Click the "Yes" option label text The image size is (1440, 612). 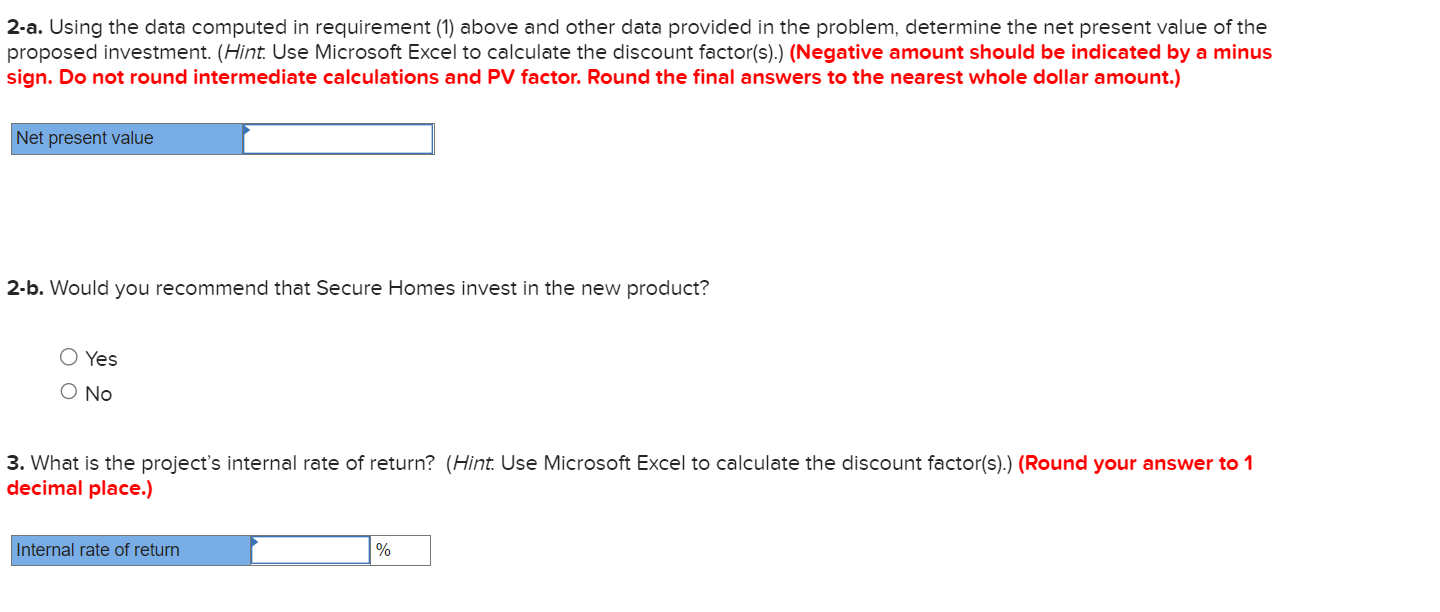click(101, 358)
